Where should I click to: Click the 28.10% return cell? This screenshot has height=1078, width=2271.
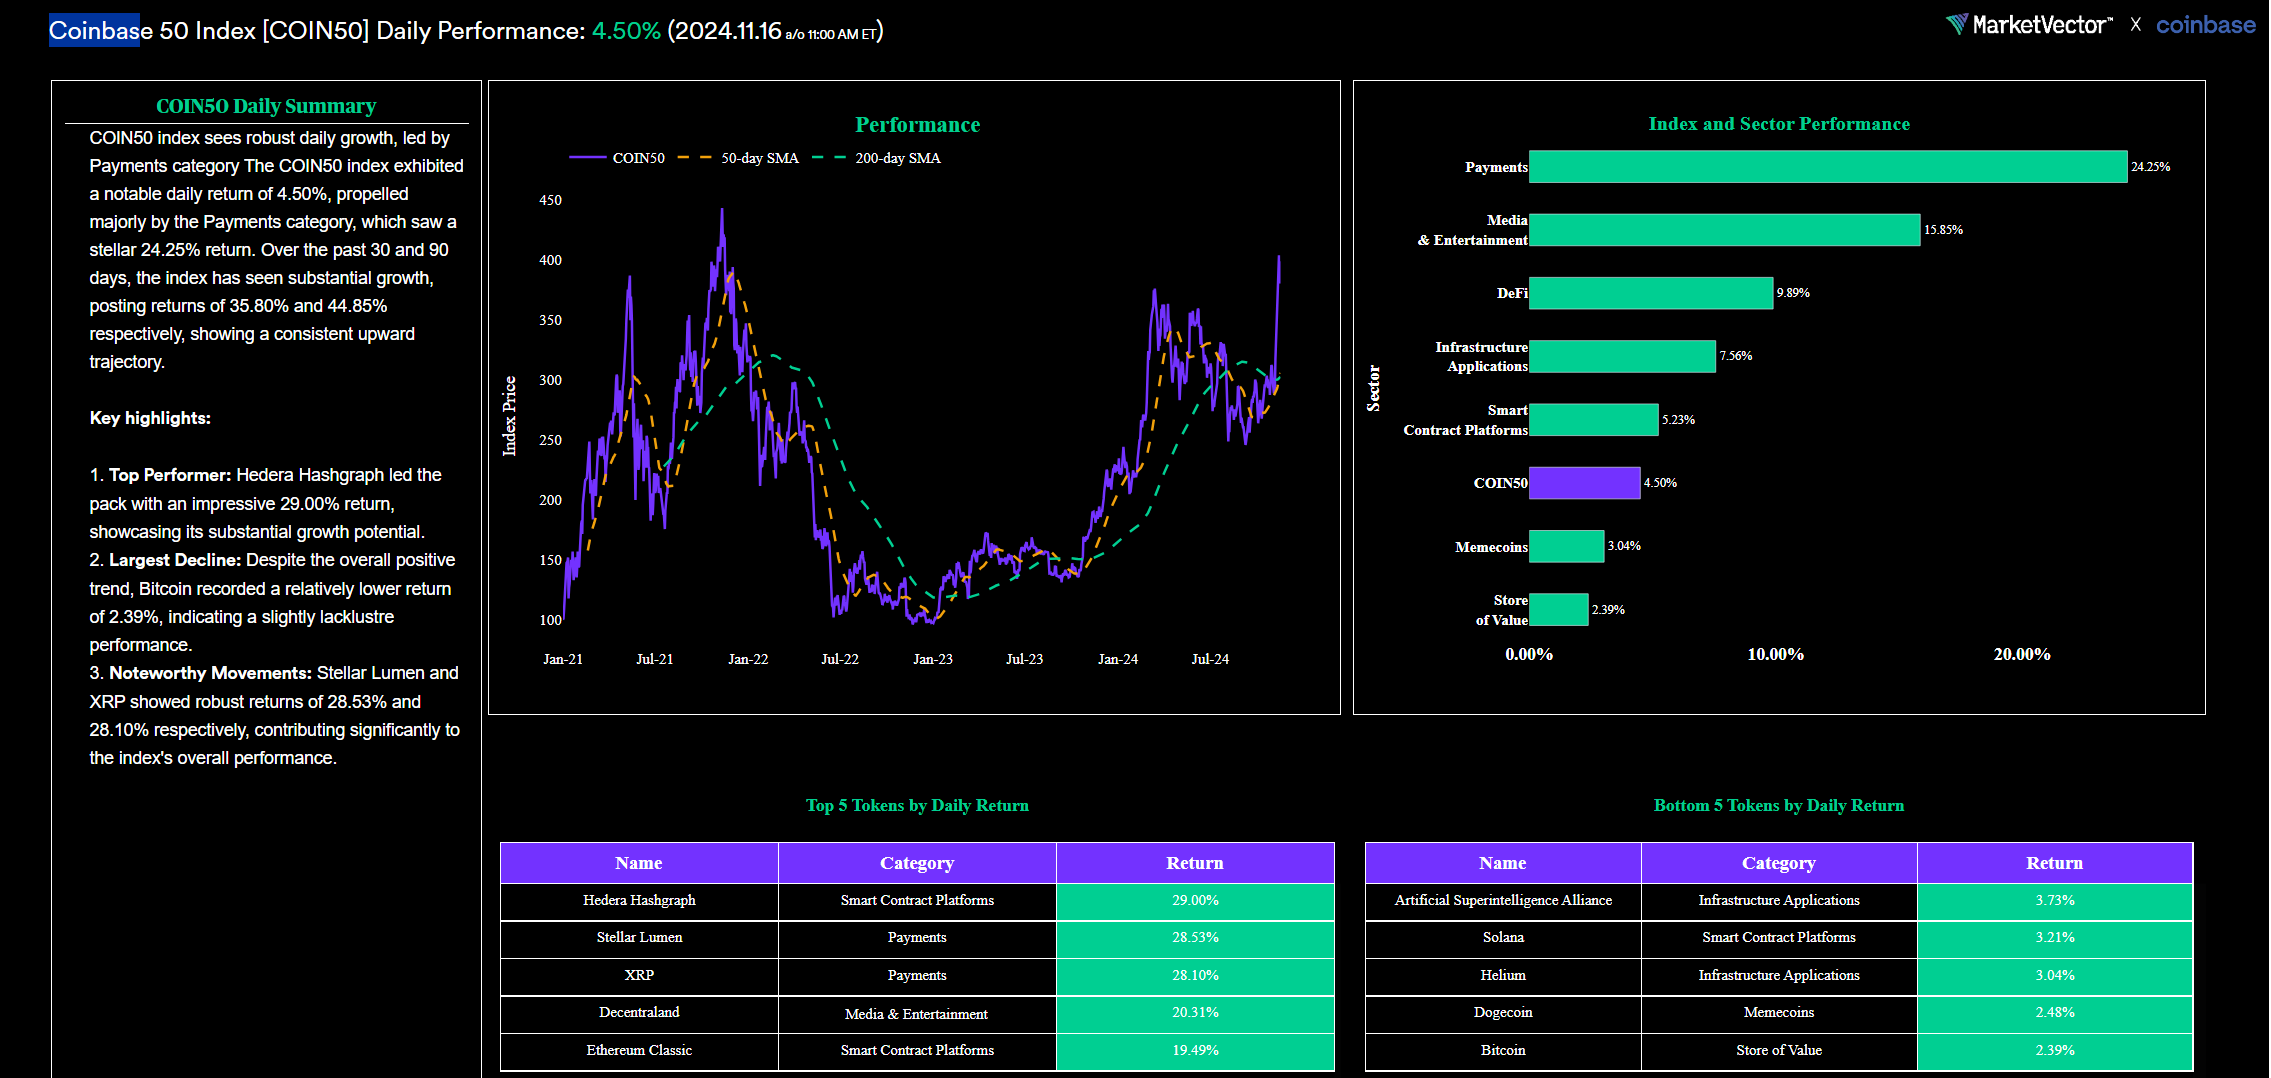pyautogui.click(x=1195, y=976)
